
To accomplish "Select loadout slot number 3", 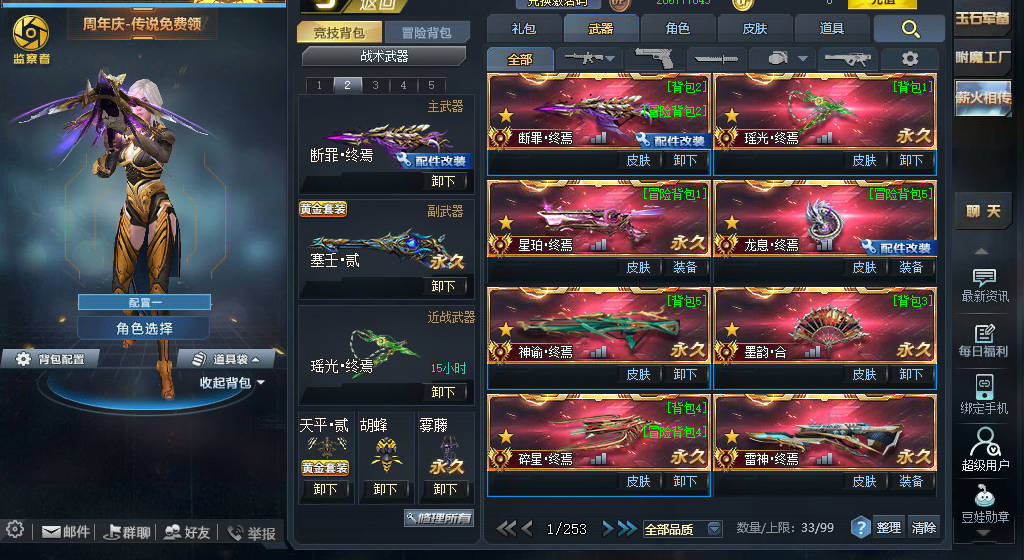I will pos(376,85).
